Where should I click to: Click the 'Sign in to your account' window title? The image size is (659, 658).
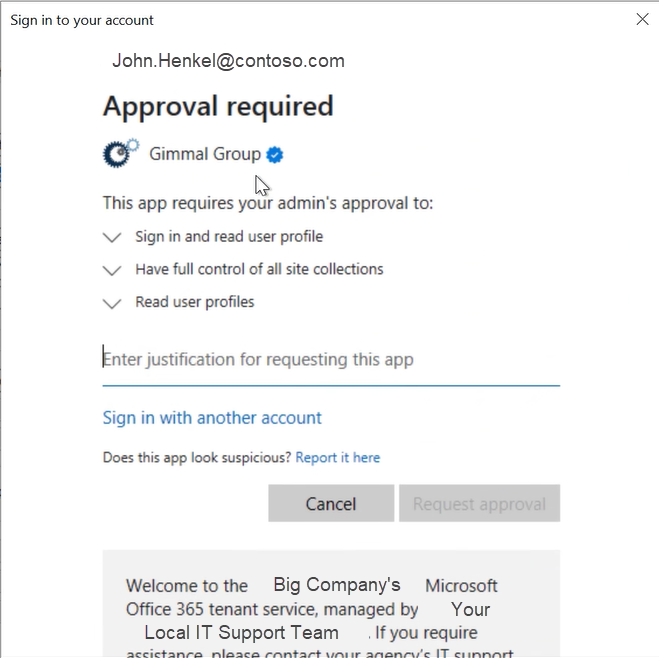pos(82,20)
